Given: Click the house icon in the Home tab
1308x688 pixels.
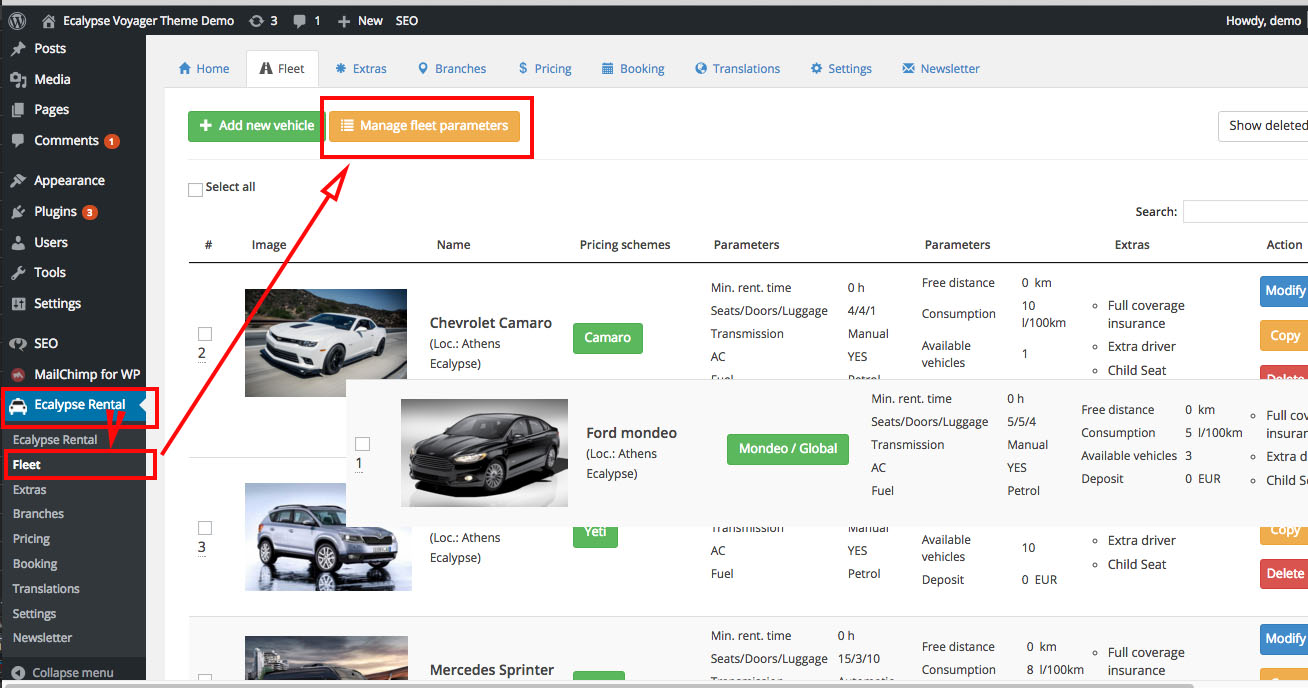Looking at the screenshot, I should [x=185, y=69].
